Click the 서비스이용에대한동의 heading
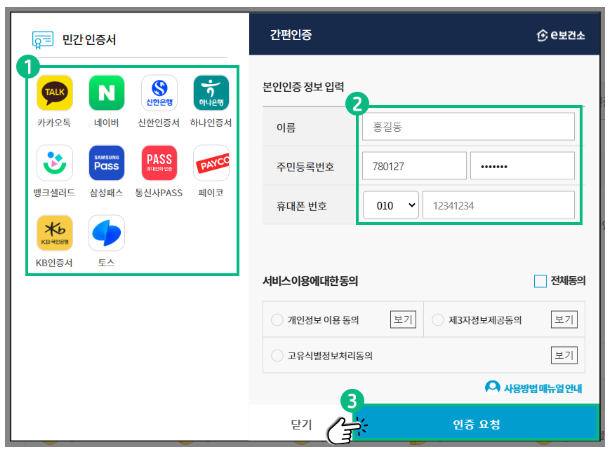Image resolution: width=611 pixels, height=449 pixels. click(x=310, y=281)
